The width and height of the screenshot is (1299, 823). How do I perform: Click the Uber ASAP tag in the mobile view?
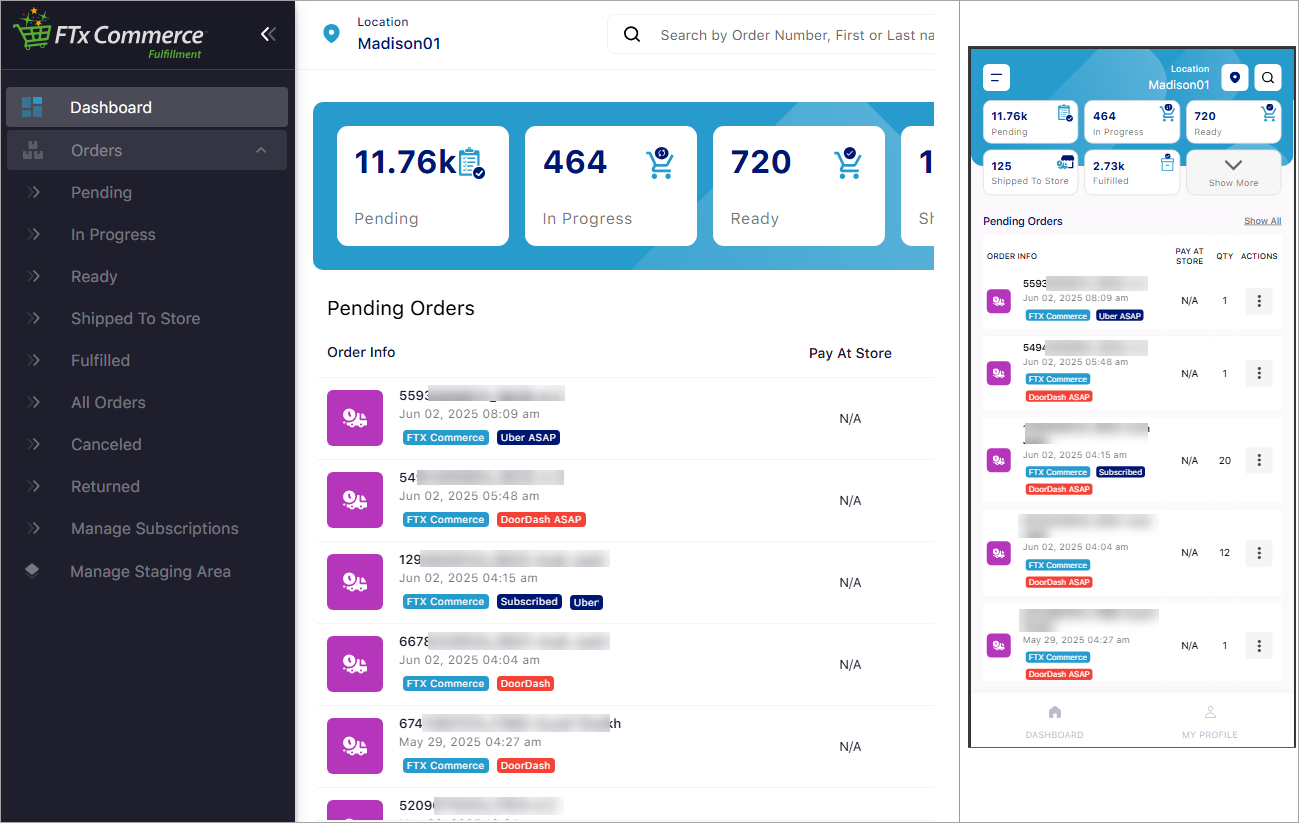point(1120,315)
